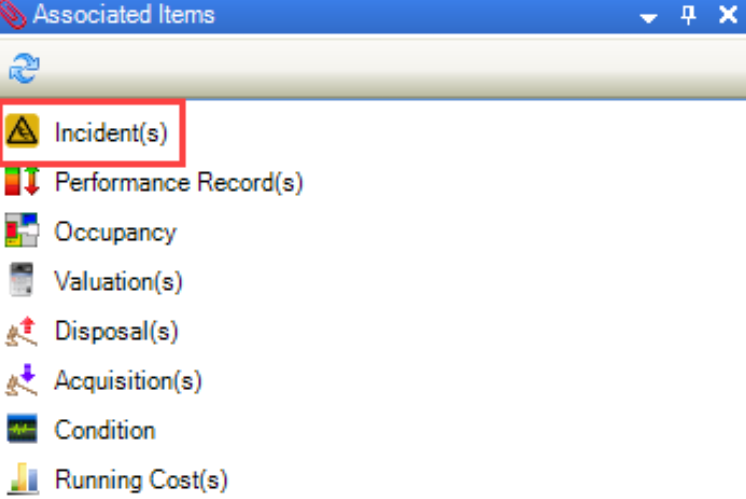Open the panel options dropdown arrow
This screenshot has width=746, height=499.
click(649, 17)
